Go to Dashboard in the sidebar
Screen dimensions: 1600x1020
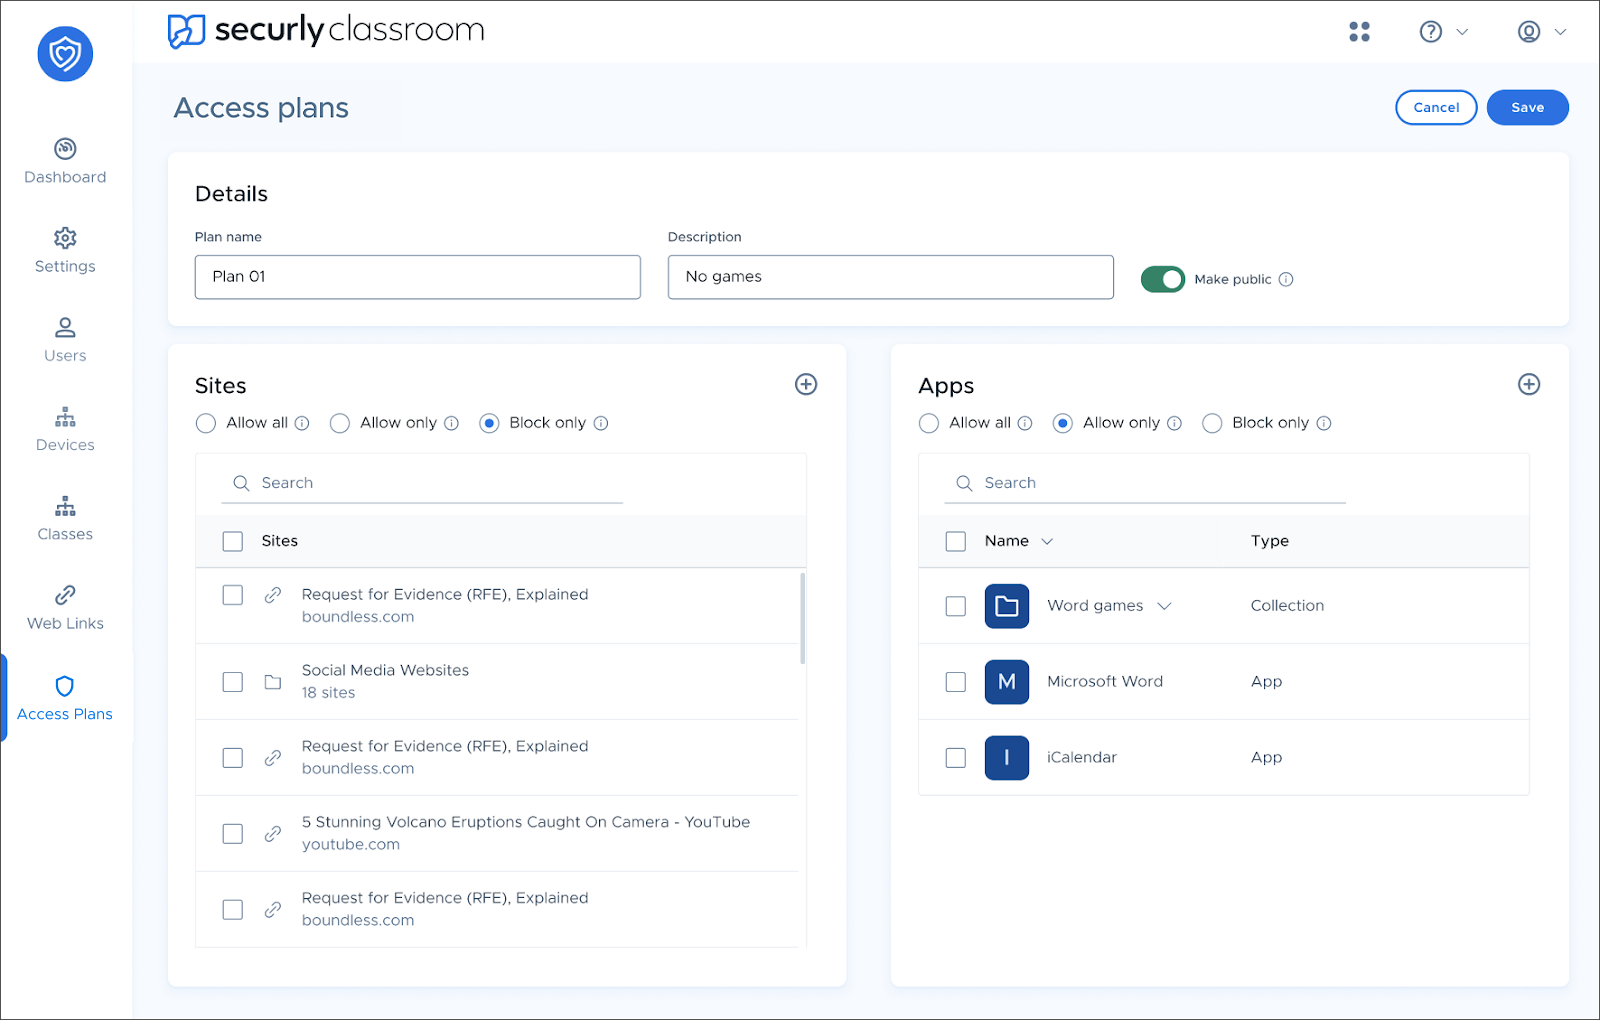(65, 161)
